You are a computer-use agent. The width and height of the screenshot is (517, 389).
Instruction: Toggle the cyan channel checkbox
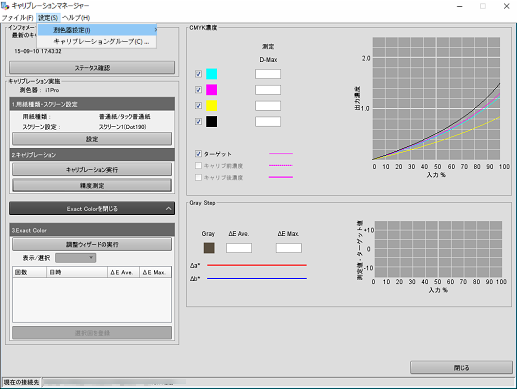click(198, 74)
